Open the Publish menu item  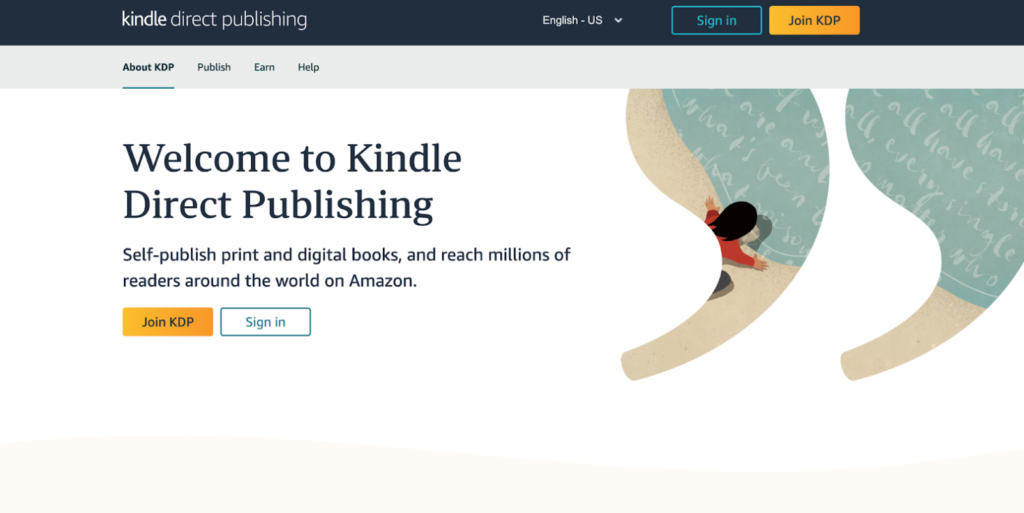214,67
